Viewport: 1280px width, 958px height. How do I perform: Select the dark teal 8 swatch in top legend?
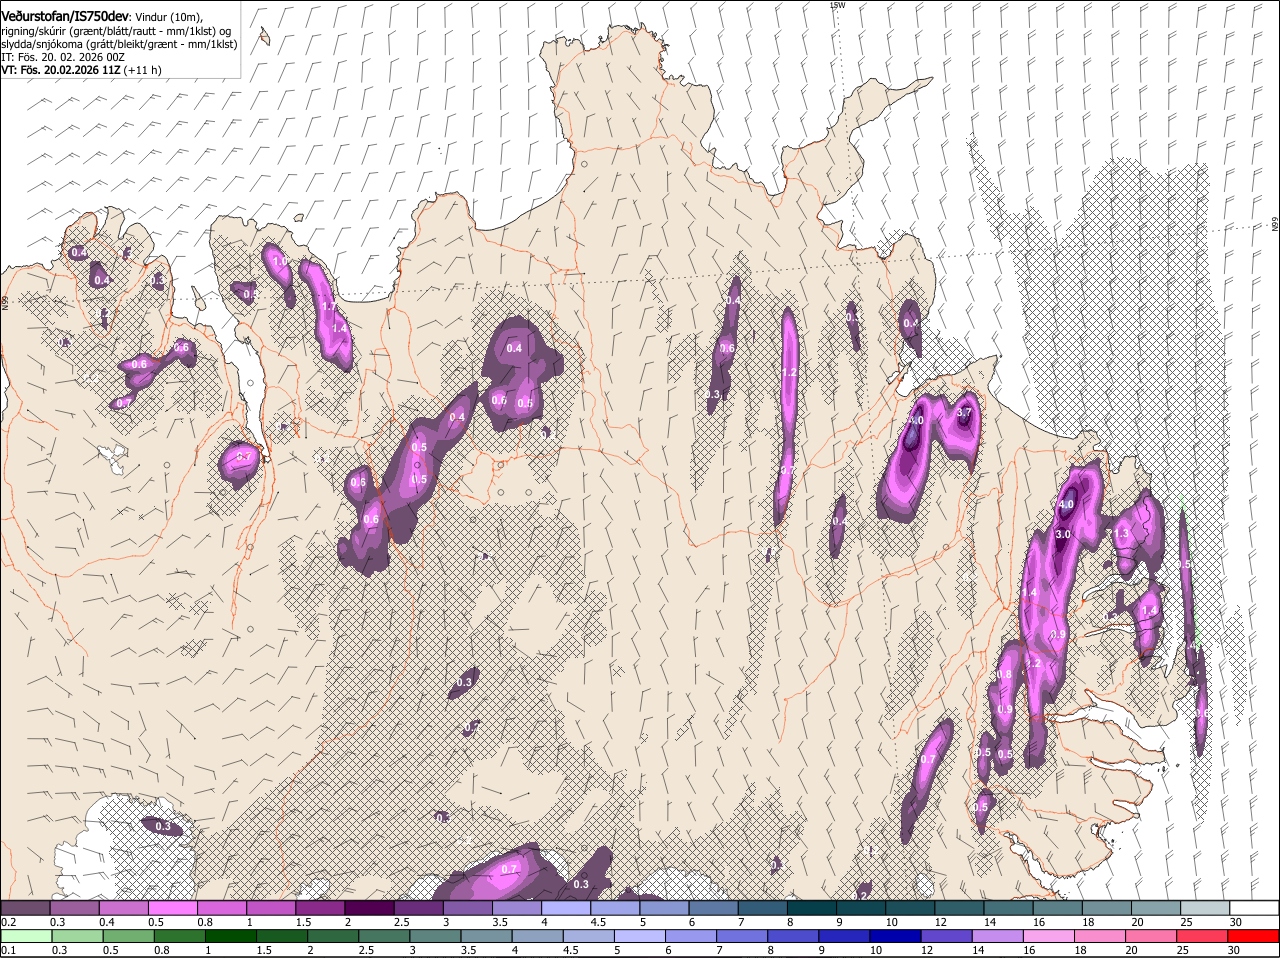[810, 907]
